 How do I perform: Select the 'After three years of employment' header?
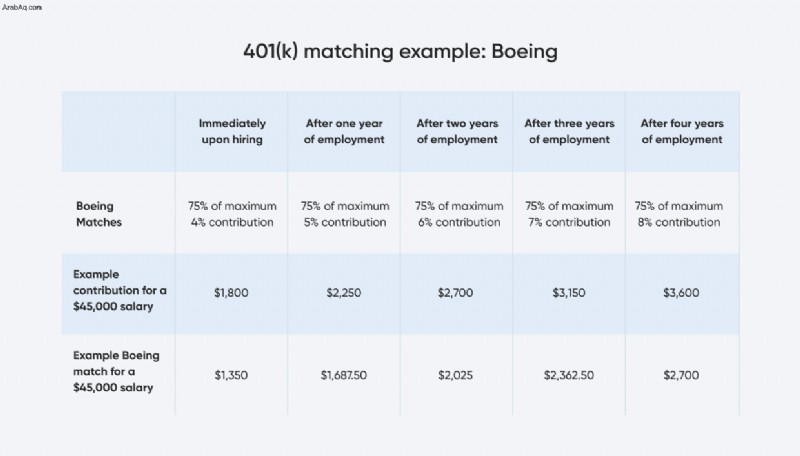click(569, 131)
